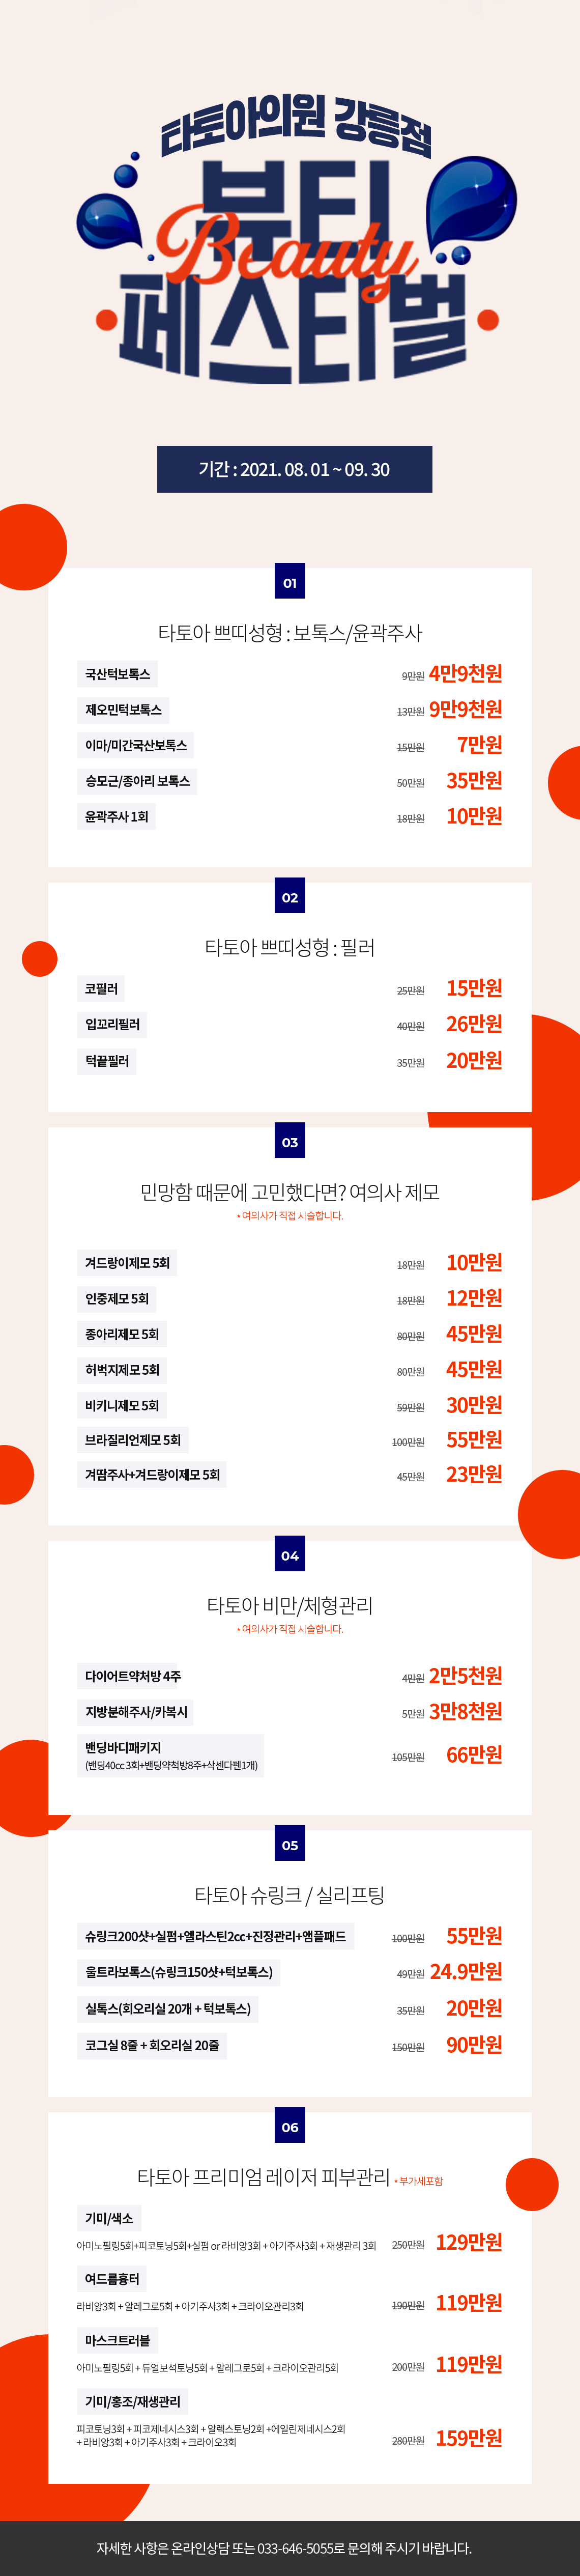Viewport: 580px width, 2576px height.
Task: Select the 기미/색소 category label
Action: click(109, 2218)
